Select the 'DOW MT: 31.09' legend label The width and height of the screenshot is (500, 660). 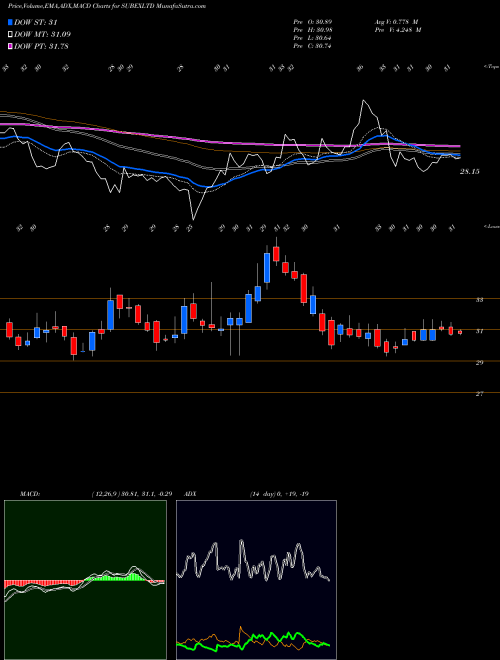[43, 35]
